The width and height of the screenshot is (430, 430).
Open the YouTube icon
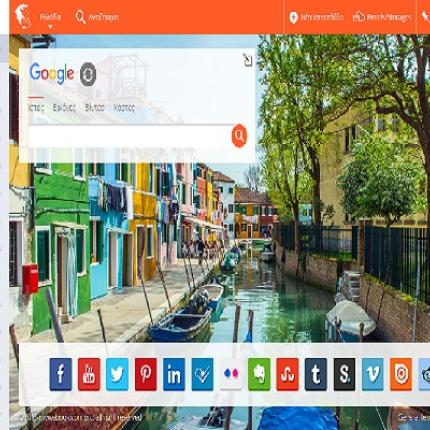(x=89, y=374)
